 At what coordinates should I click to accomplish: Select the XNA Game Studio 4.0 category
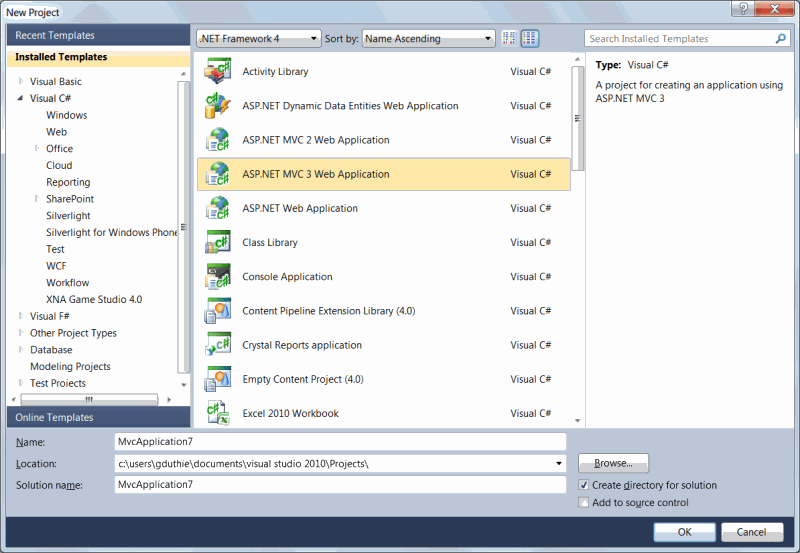(x=94, y=299)
